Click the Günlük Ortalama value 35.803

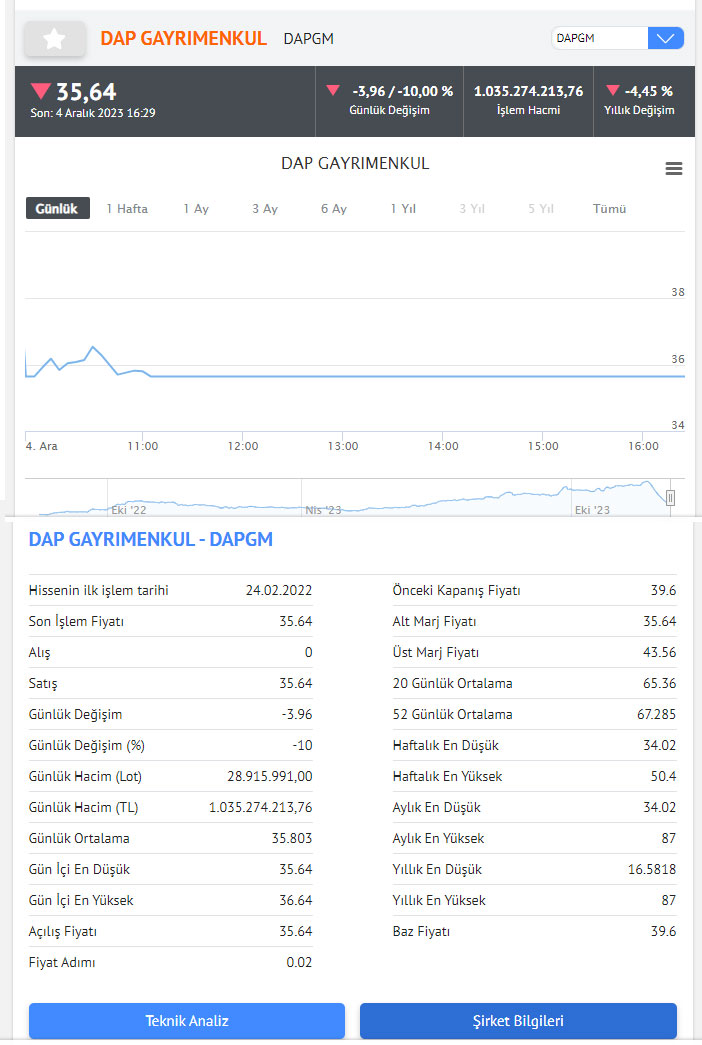[x=291, y=838]
